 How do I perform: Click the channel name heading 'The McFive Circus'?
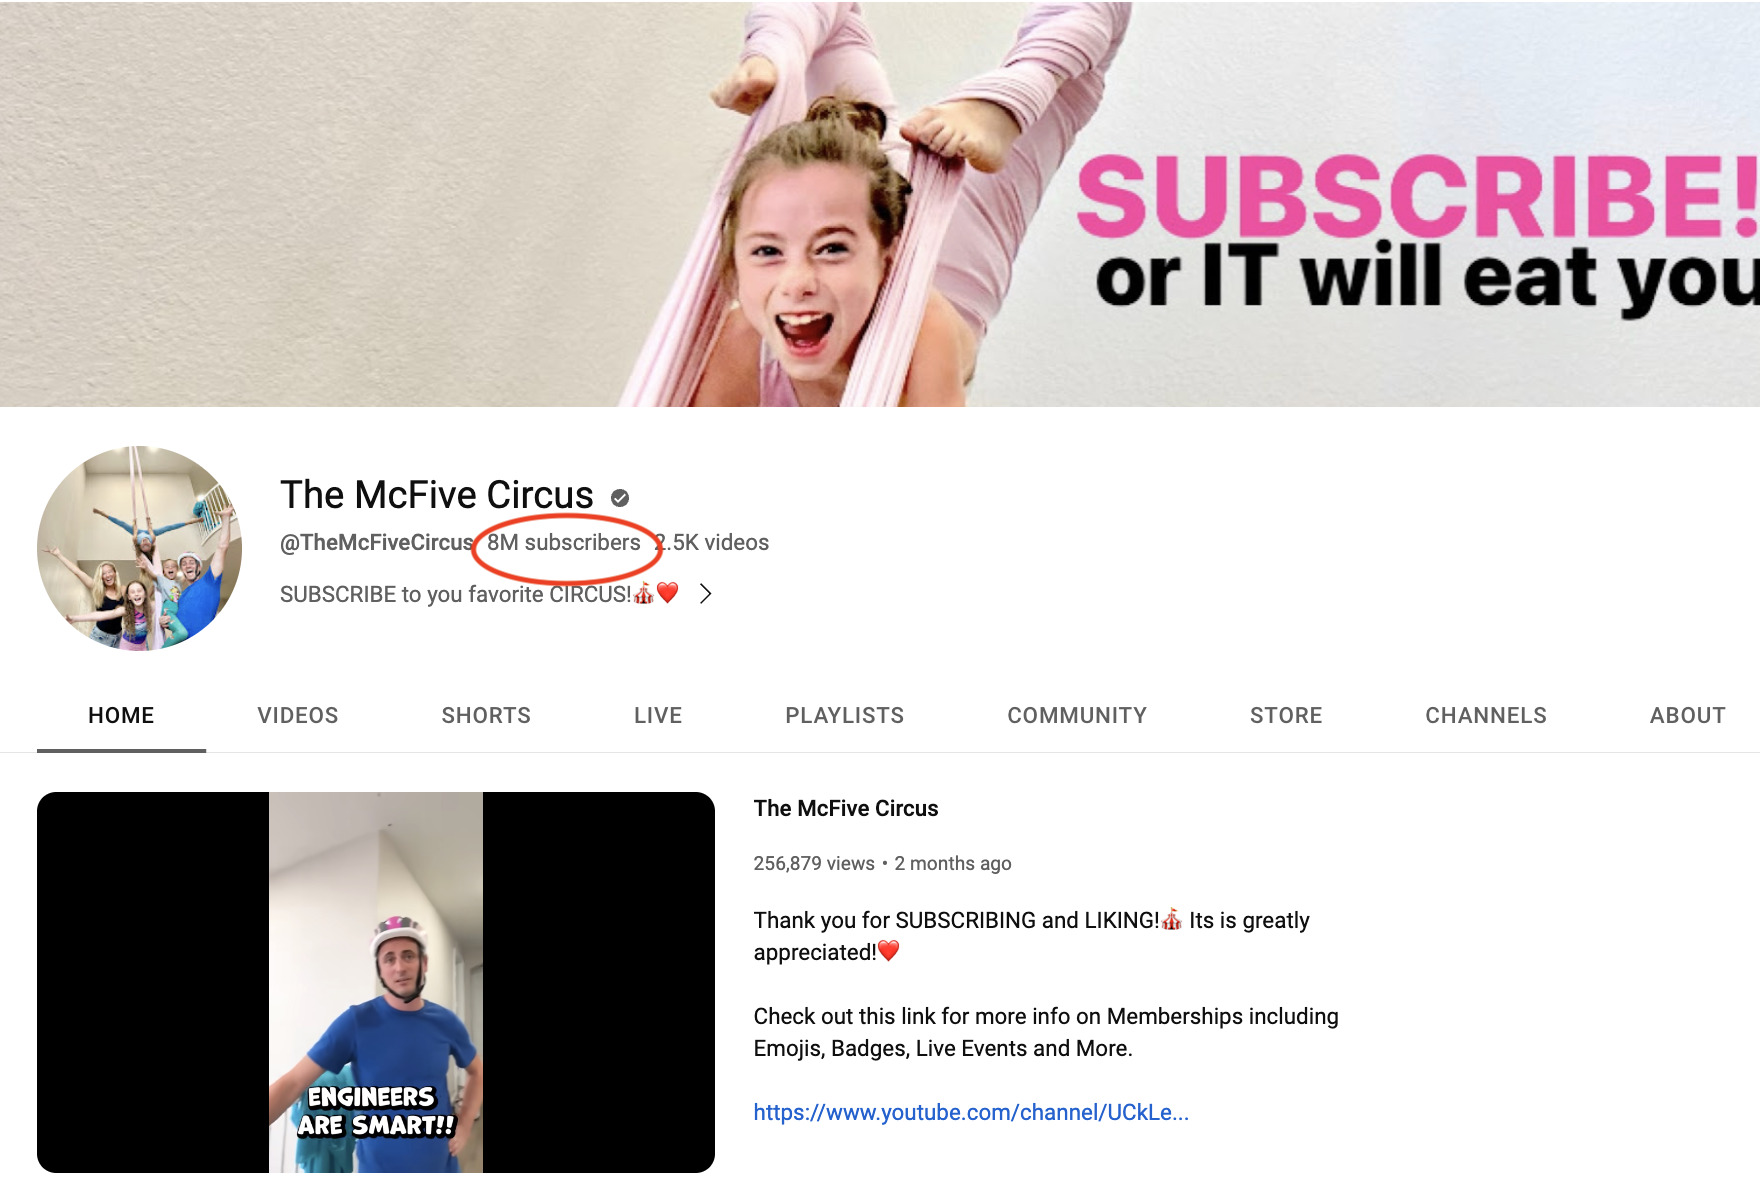point(437,495)
